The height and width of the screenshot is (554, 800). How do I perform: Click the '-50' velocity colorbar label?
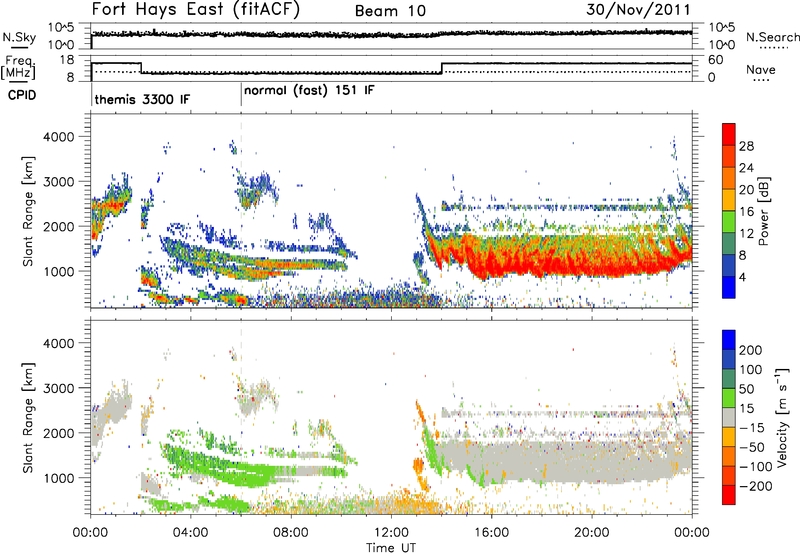pos(752,447)
